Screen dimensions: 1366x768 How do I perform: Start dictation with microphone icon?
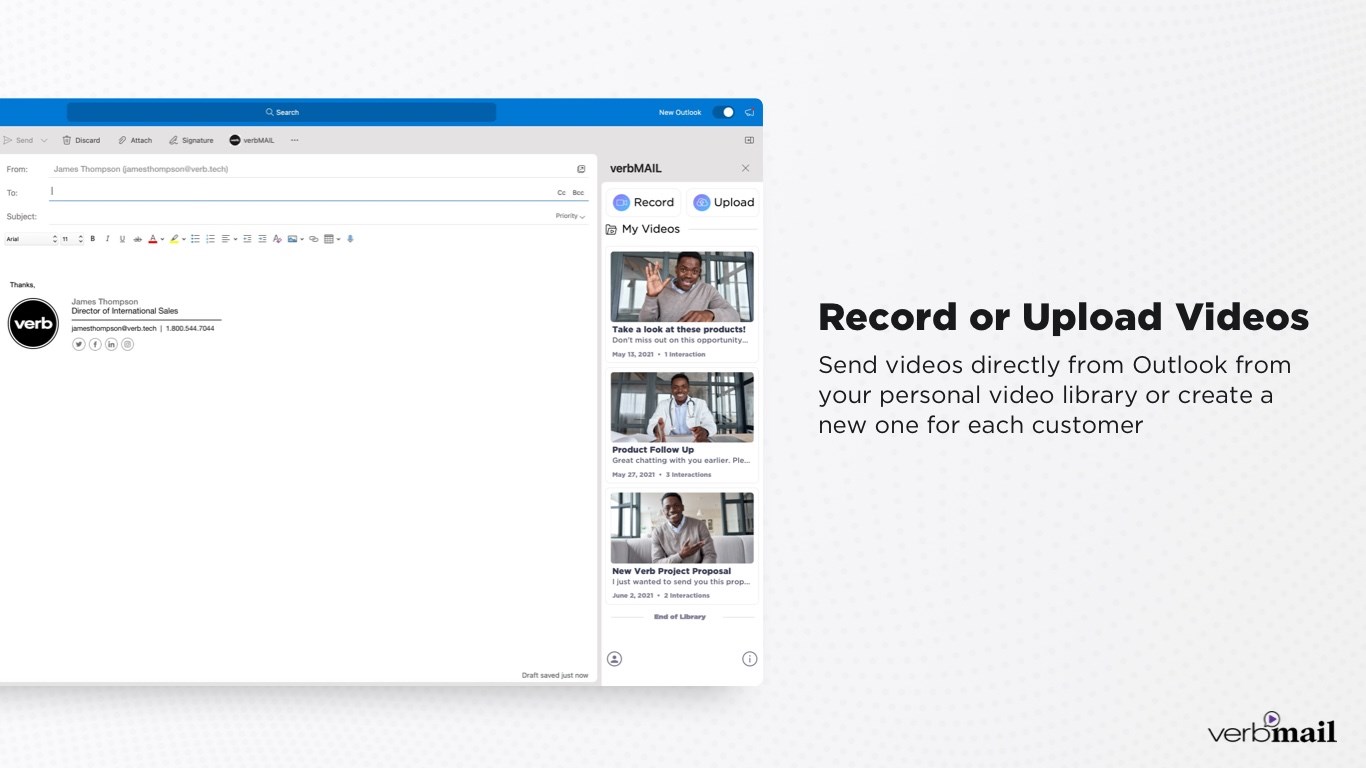pos(350,239)
